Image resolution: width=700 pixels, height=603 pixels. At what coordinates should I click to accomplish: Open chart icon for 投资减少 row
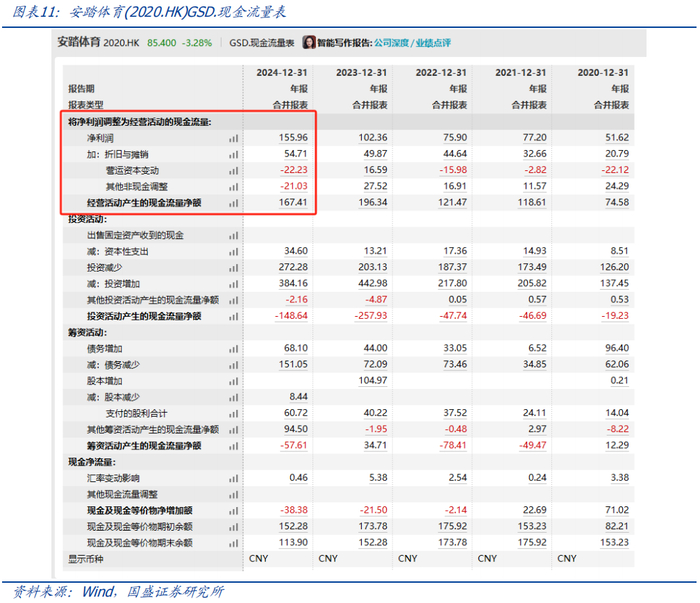tap(233, 268)
